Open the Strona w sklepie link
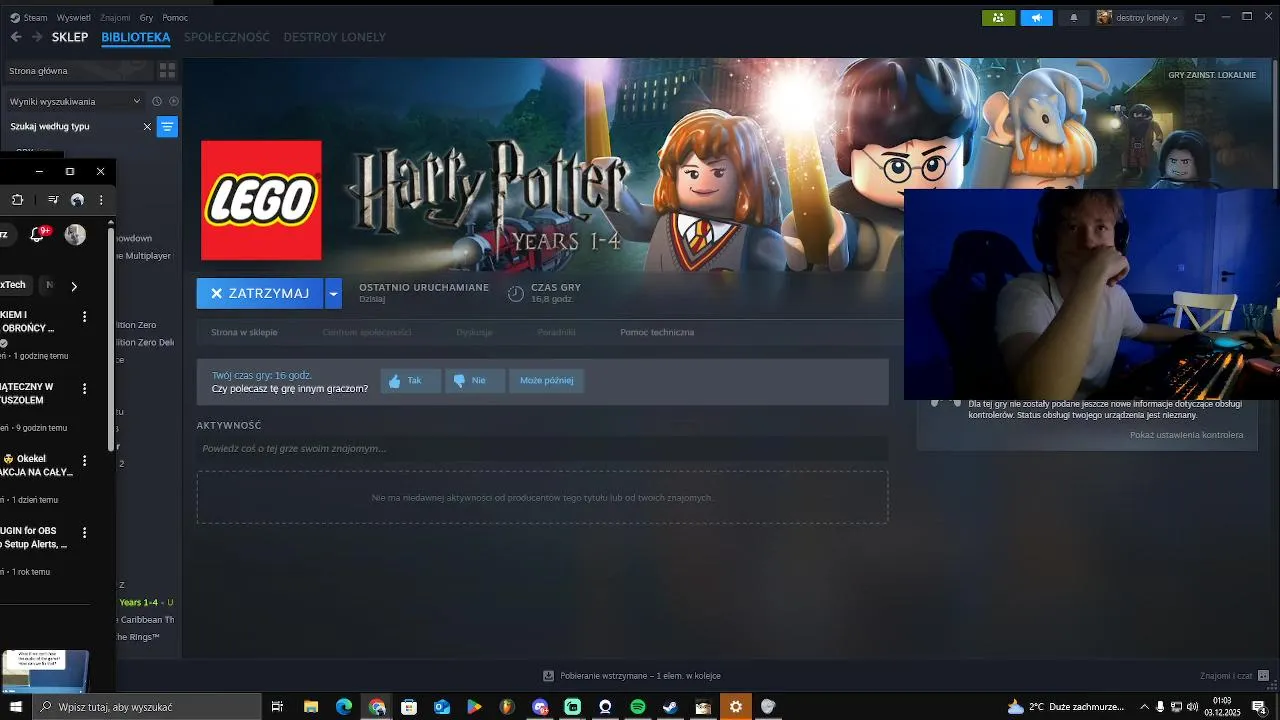The width and height of the screenshot is (1280, 720). coord(244,332)
